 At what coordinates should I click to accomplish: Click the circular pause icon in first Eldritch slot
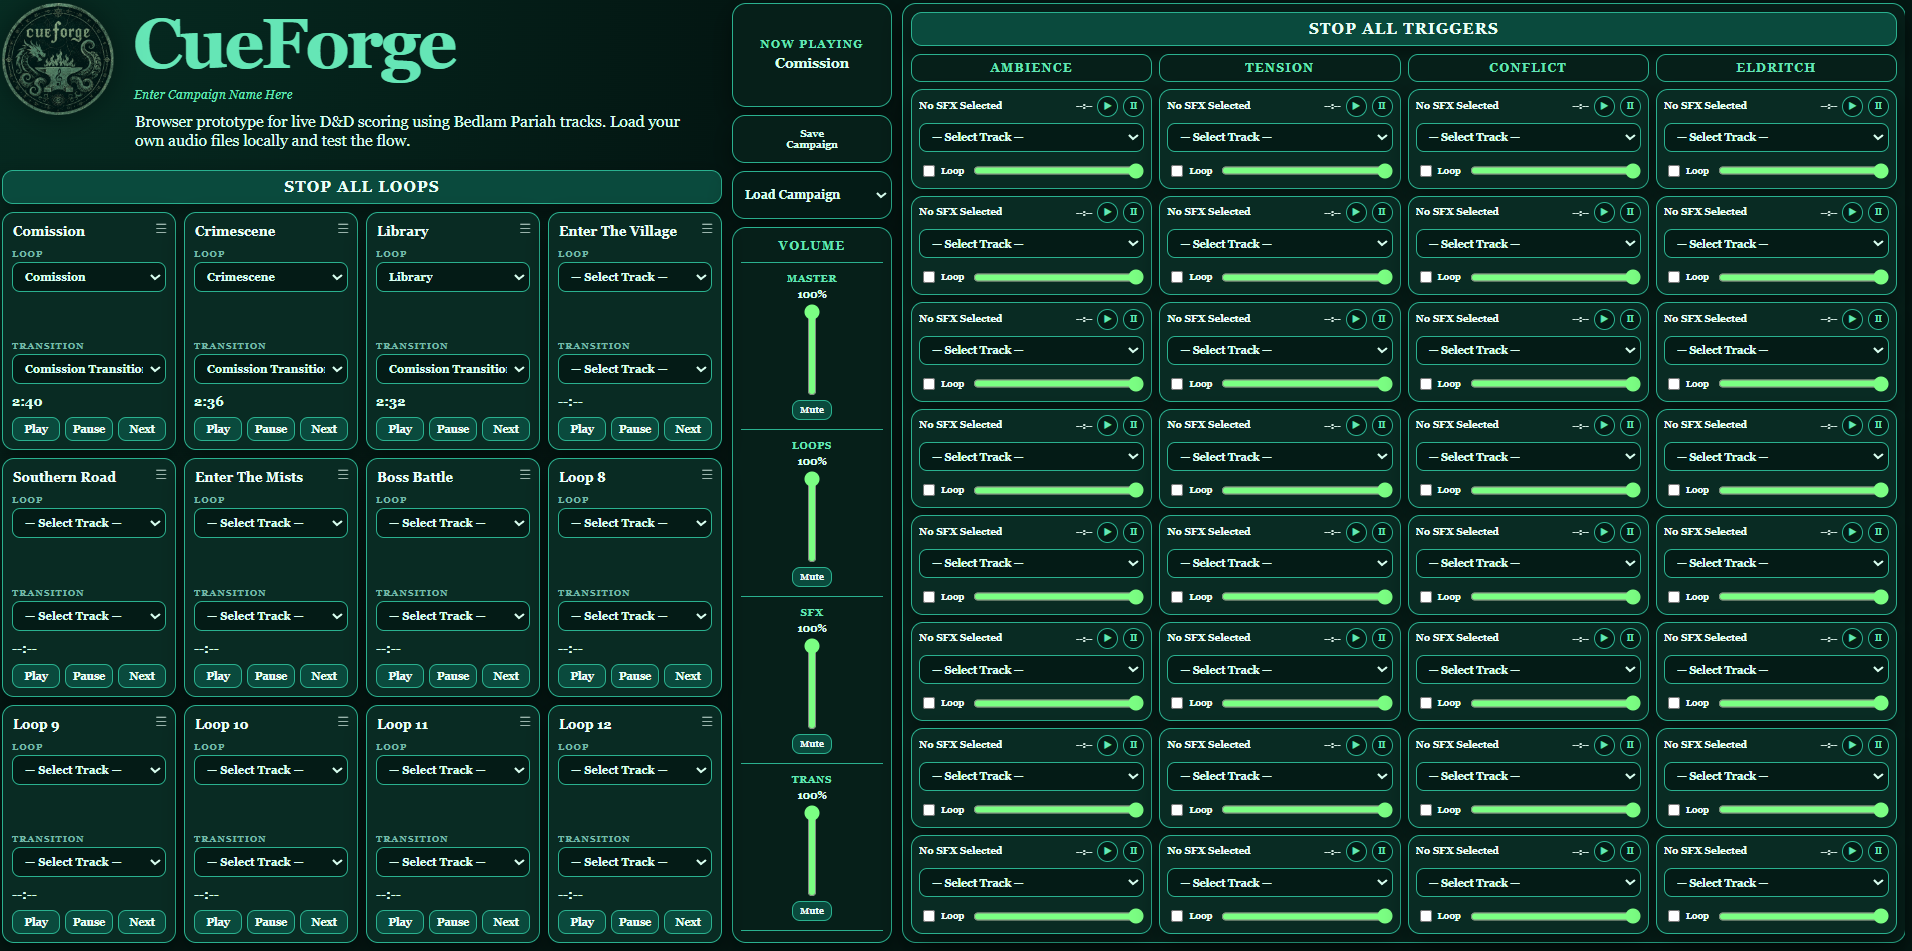pyautogui.click(x=1878, y=106)
